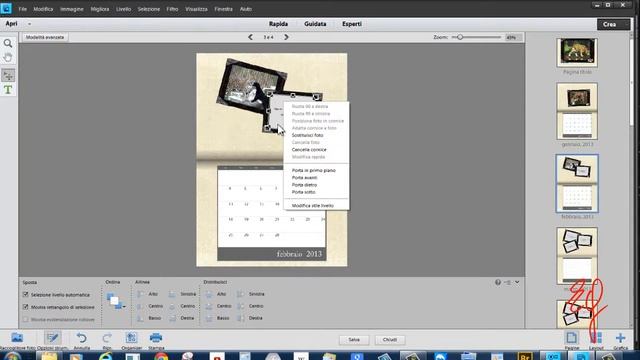Click the Modalità avanzata button
Image resolution: width=640 pixels, height=360 pixels.
[x=45, y=37]
